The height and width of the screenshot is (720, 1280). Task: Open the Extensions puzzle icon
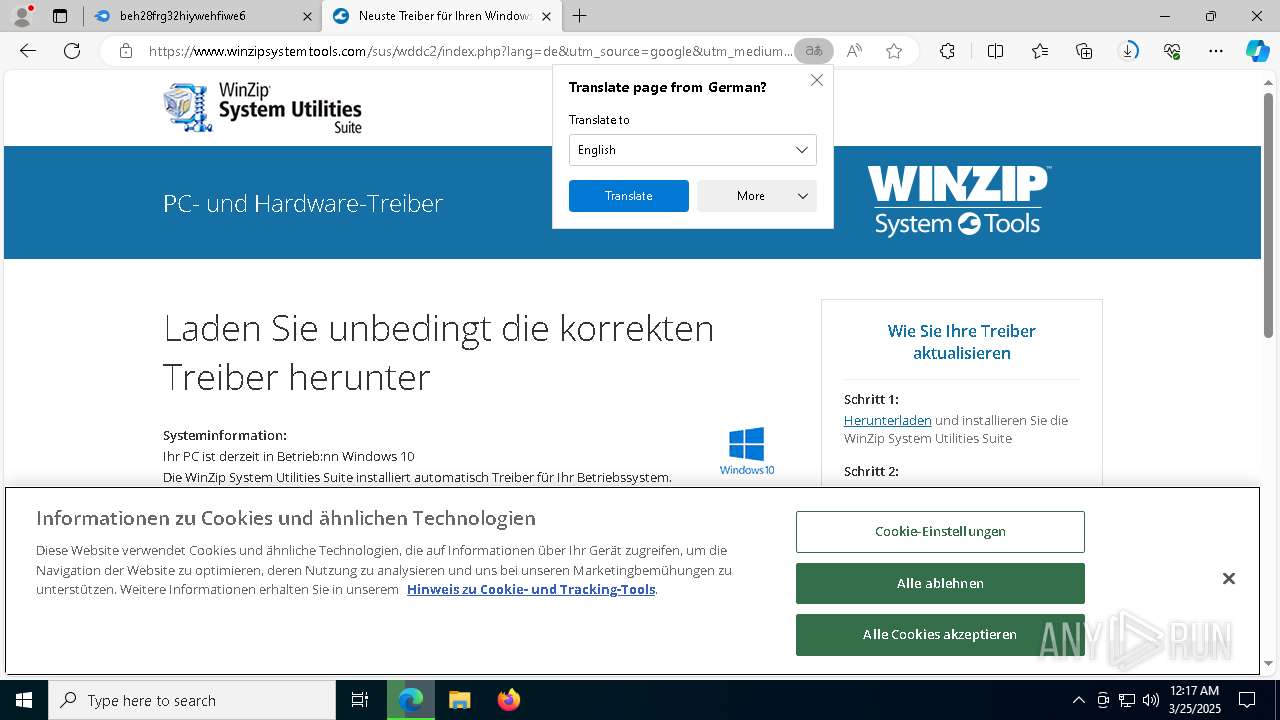947,51
